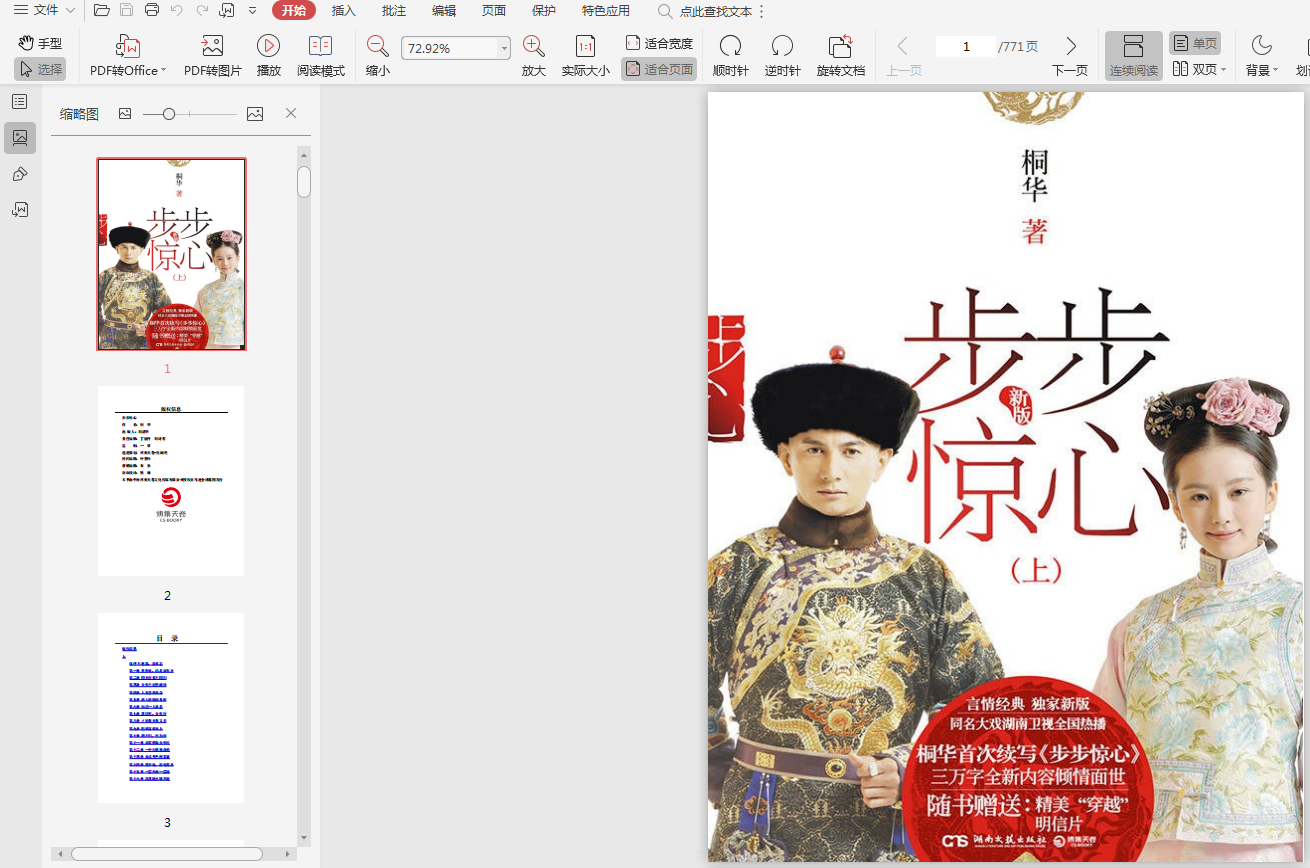Close the 缩略图 panel

291,114
